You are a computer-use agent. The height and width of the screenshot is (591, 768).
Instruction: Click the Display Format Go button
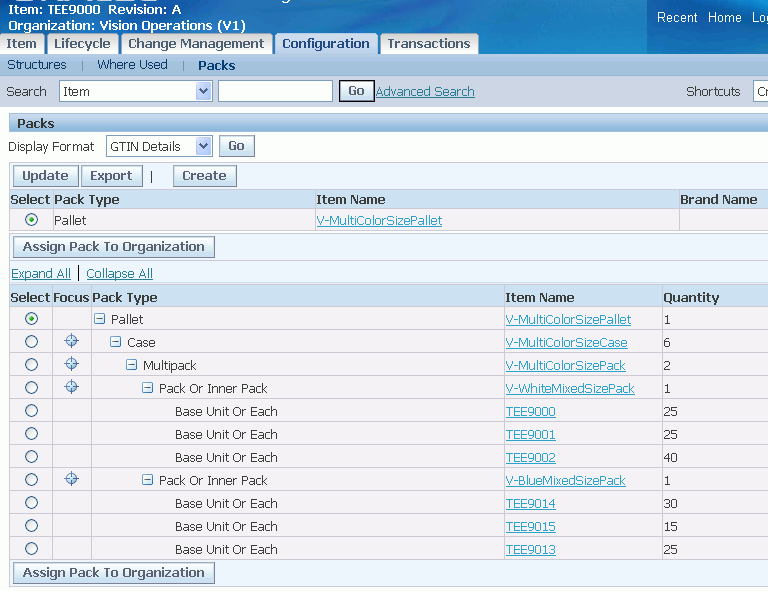pos(237,146)
